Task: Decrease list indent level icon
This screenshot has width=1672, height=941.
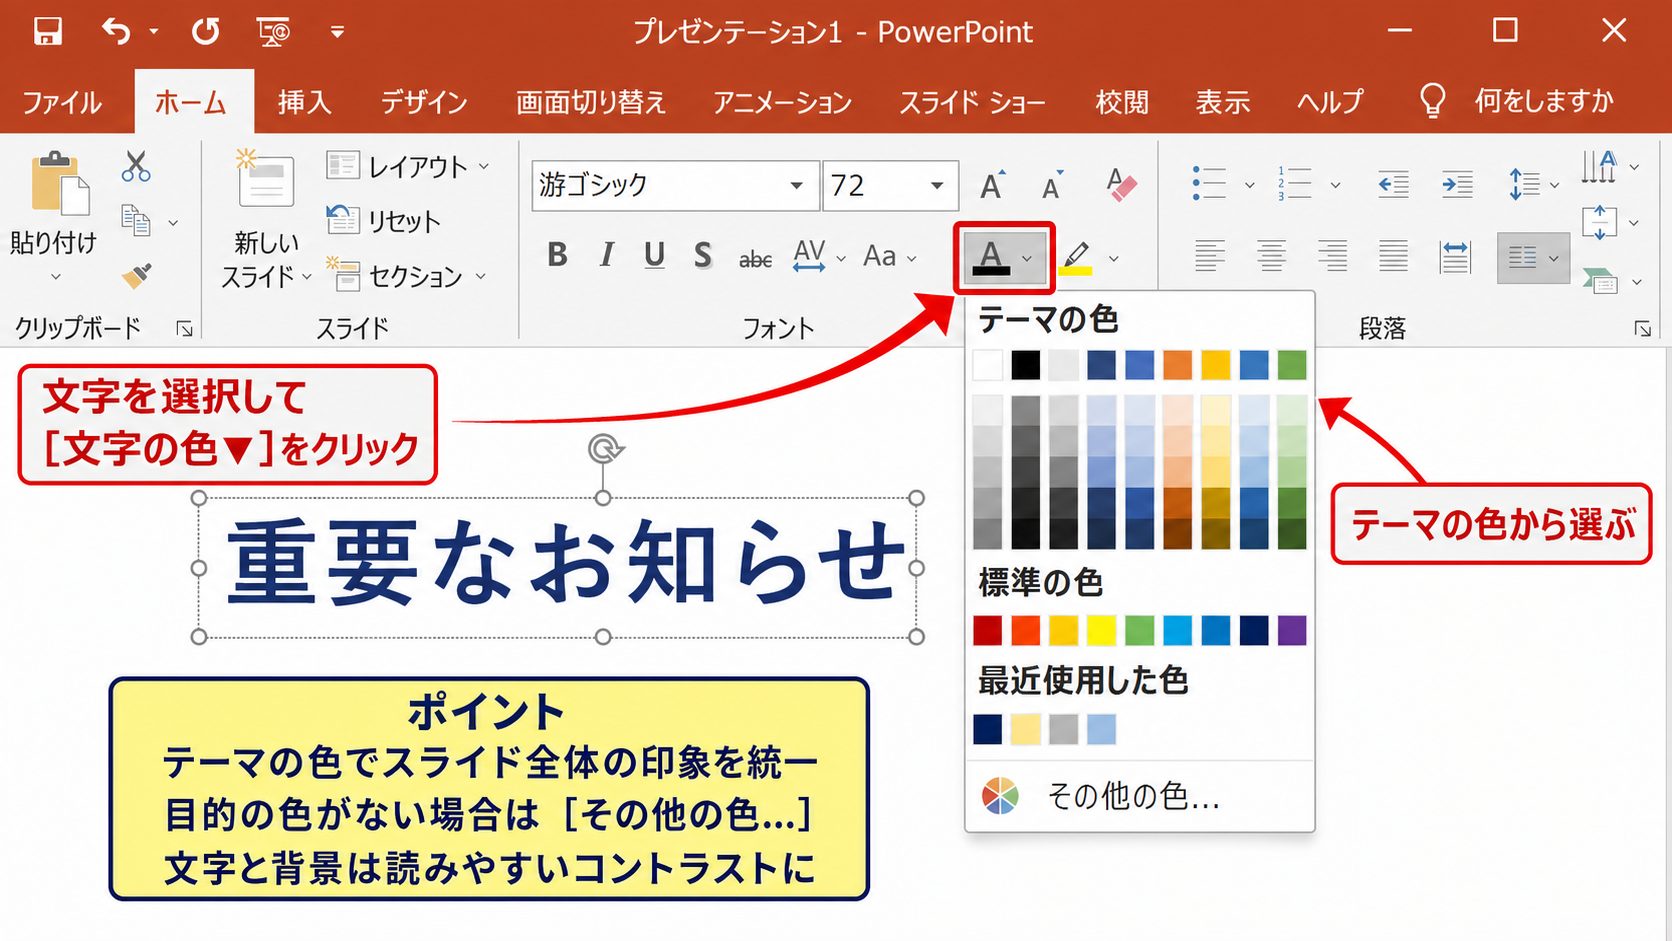Action: [x=1393, y=184]
